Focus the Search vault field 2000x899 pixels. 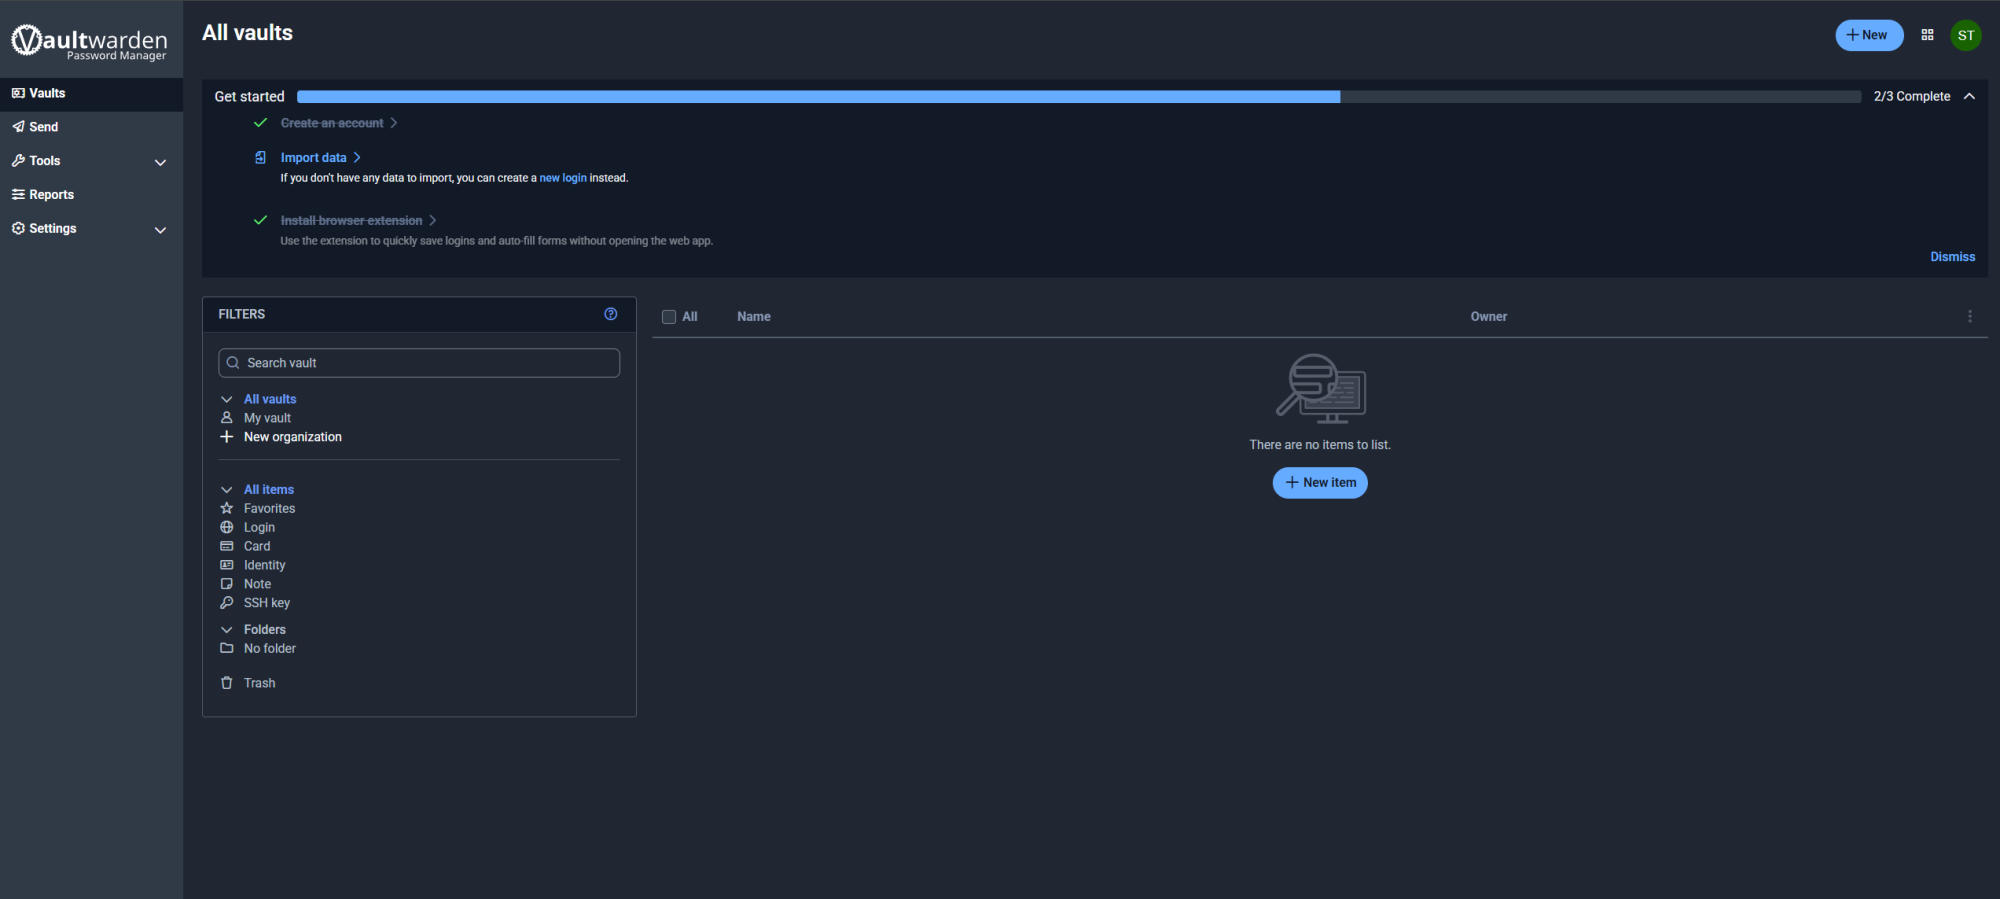420,363
